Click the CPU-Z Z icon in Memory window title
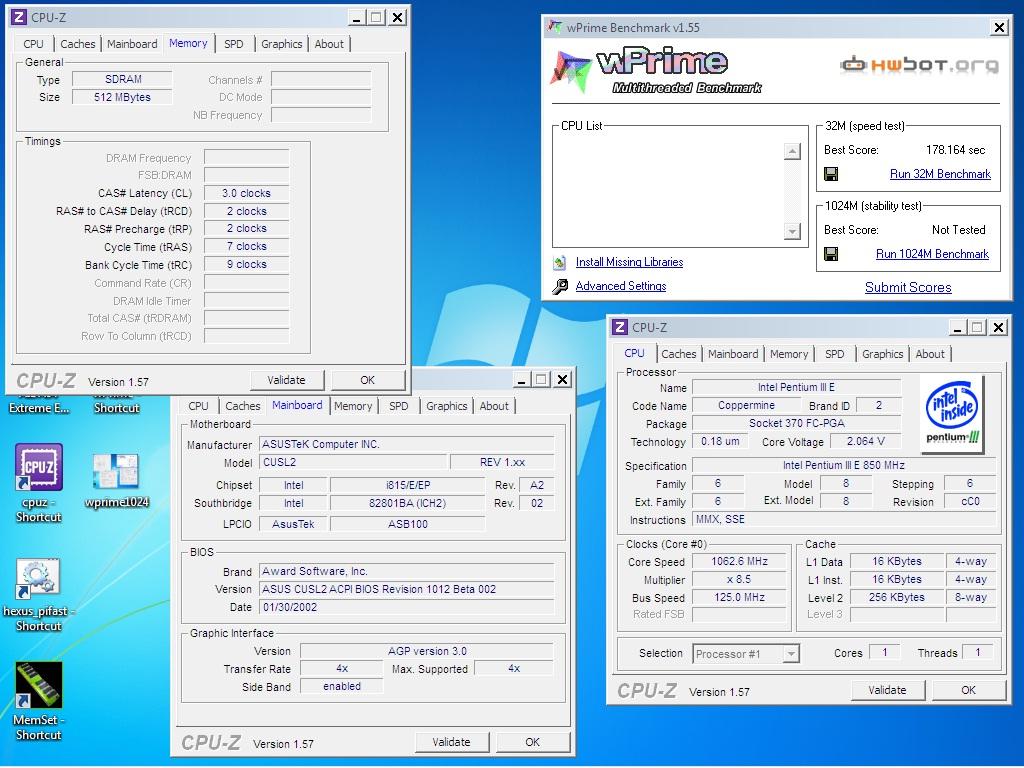This screenshot has width=1024, height=768. pos(20,17)
